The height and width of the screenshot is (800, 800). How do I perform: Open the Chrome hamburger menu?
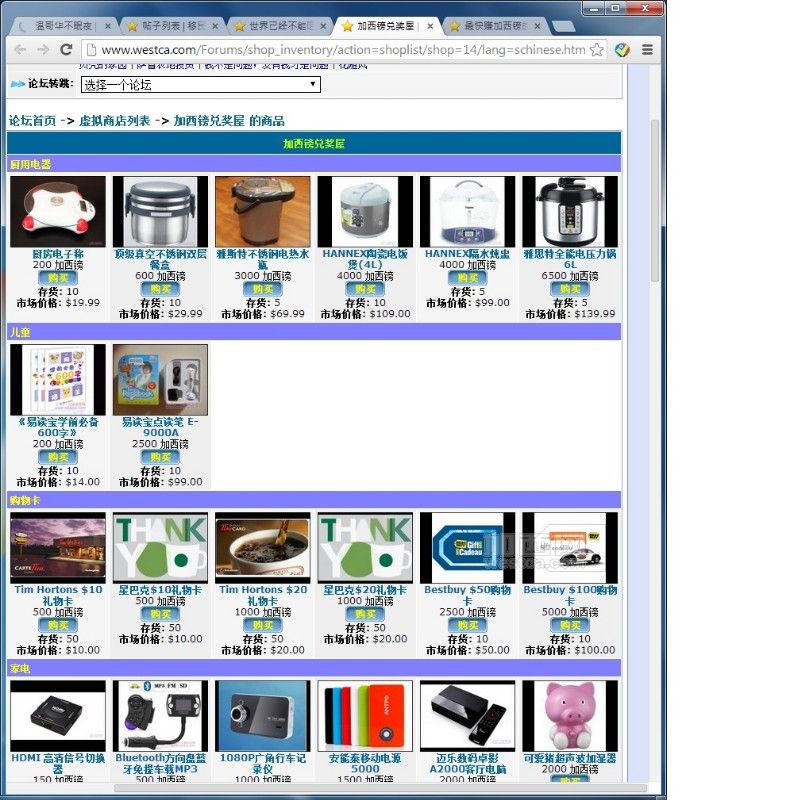click(x=647, y=49)
